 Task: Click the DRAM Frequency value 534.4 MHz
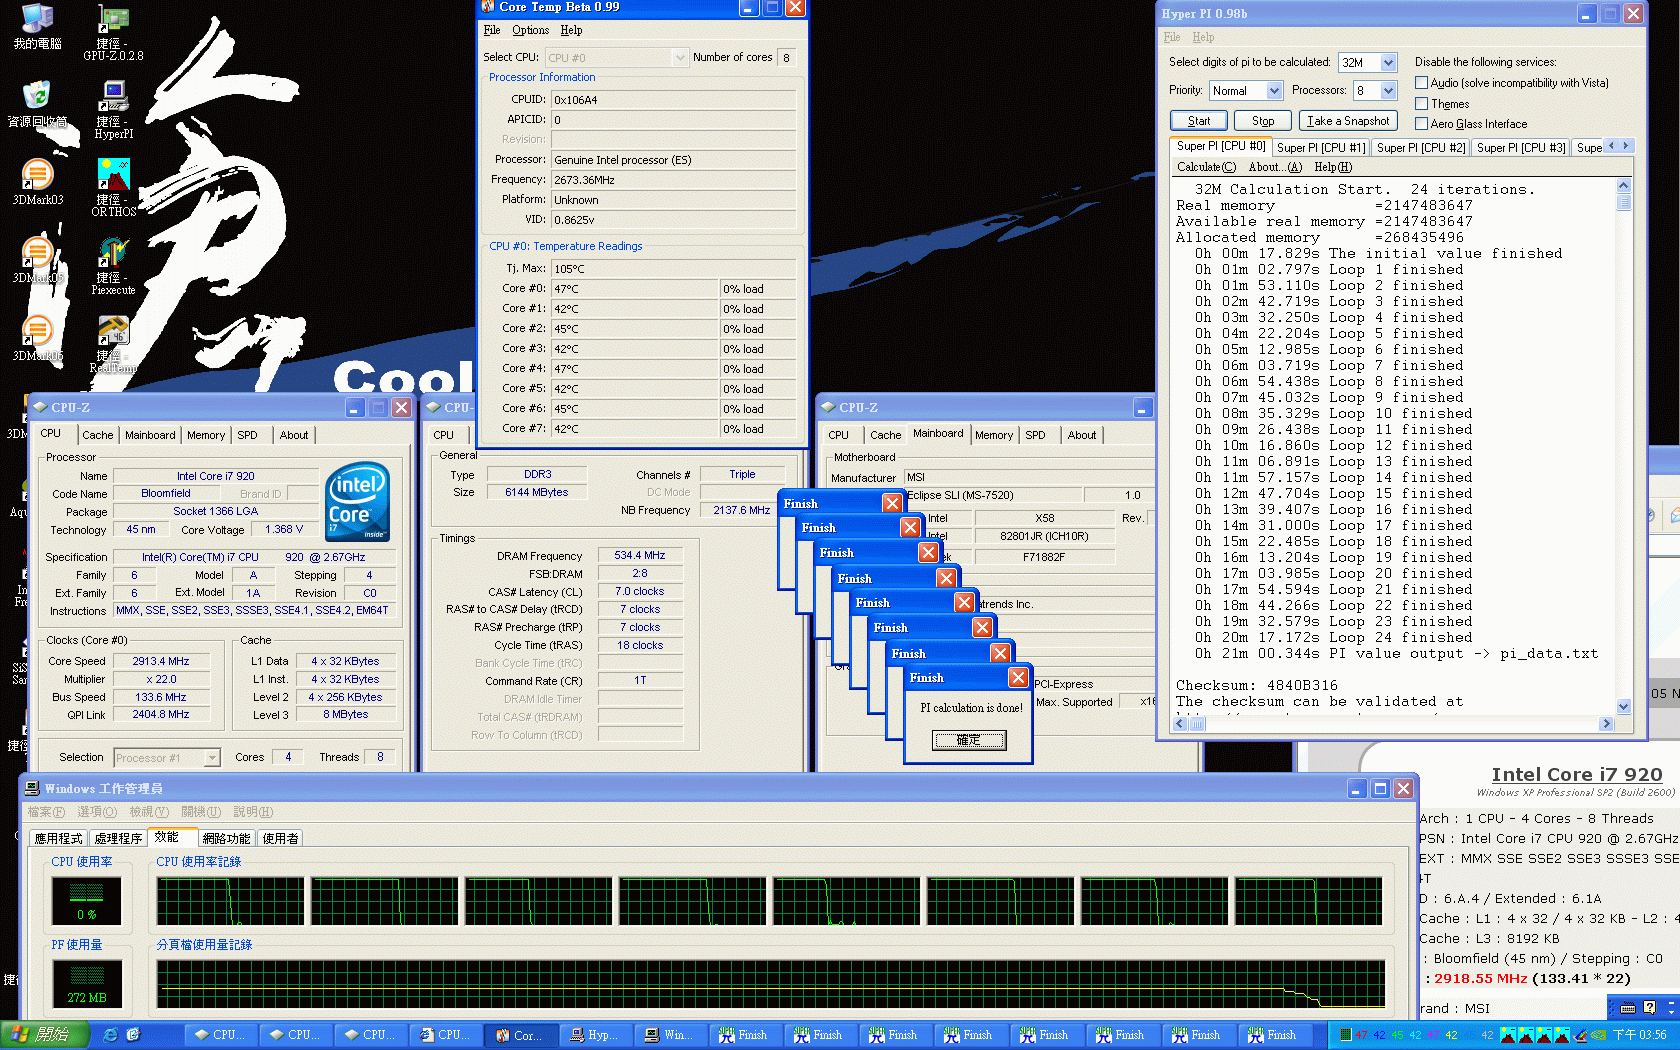[640, 555]
